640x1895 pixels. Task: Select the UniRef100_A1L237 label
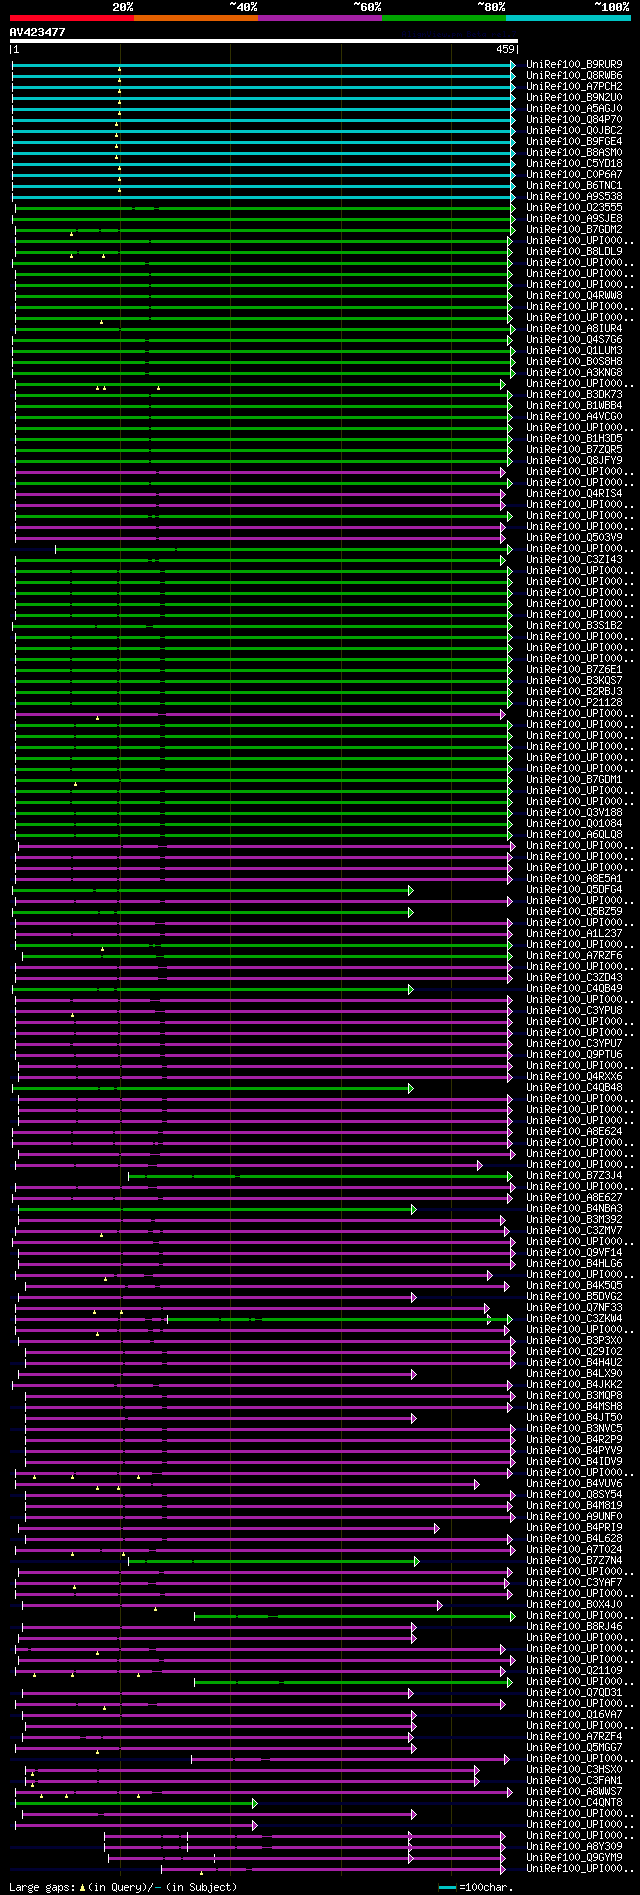pyautogui.click(x=574, y=934)
